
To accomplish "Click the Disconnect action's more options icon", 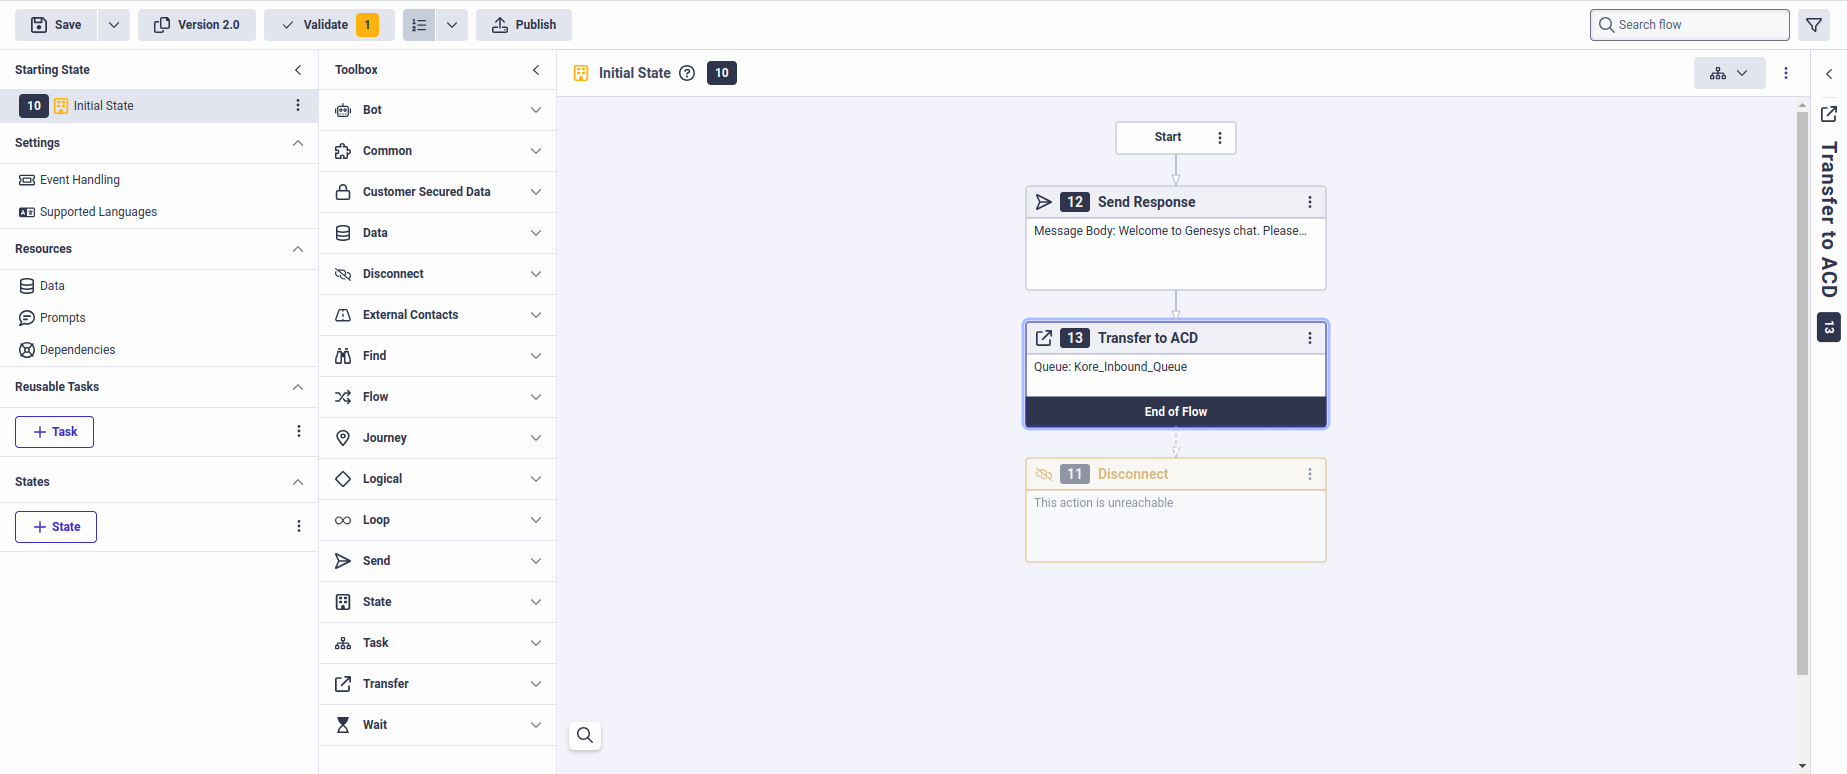I will tap(1309, 474).
